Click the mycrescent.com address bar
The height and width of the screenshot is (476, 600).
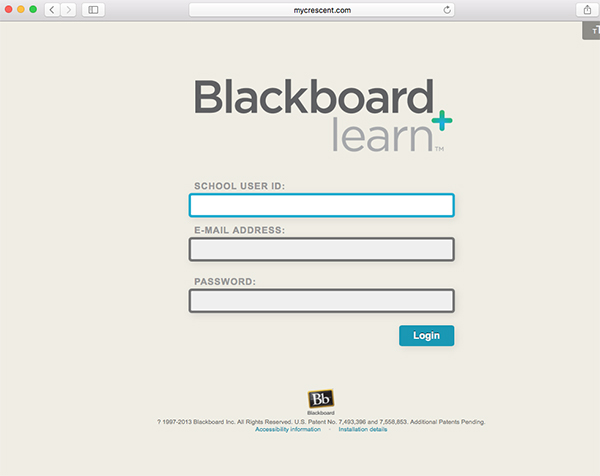click(x=321, y=10)
